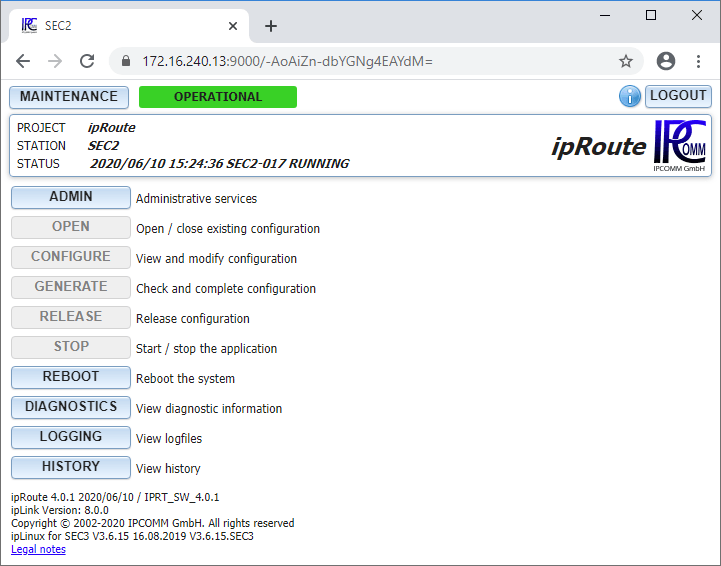The height and width of the screenshot is (566, 721).
Task: Reload the current page
Action: point(87,61)
